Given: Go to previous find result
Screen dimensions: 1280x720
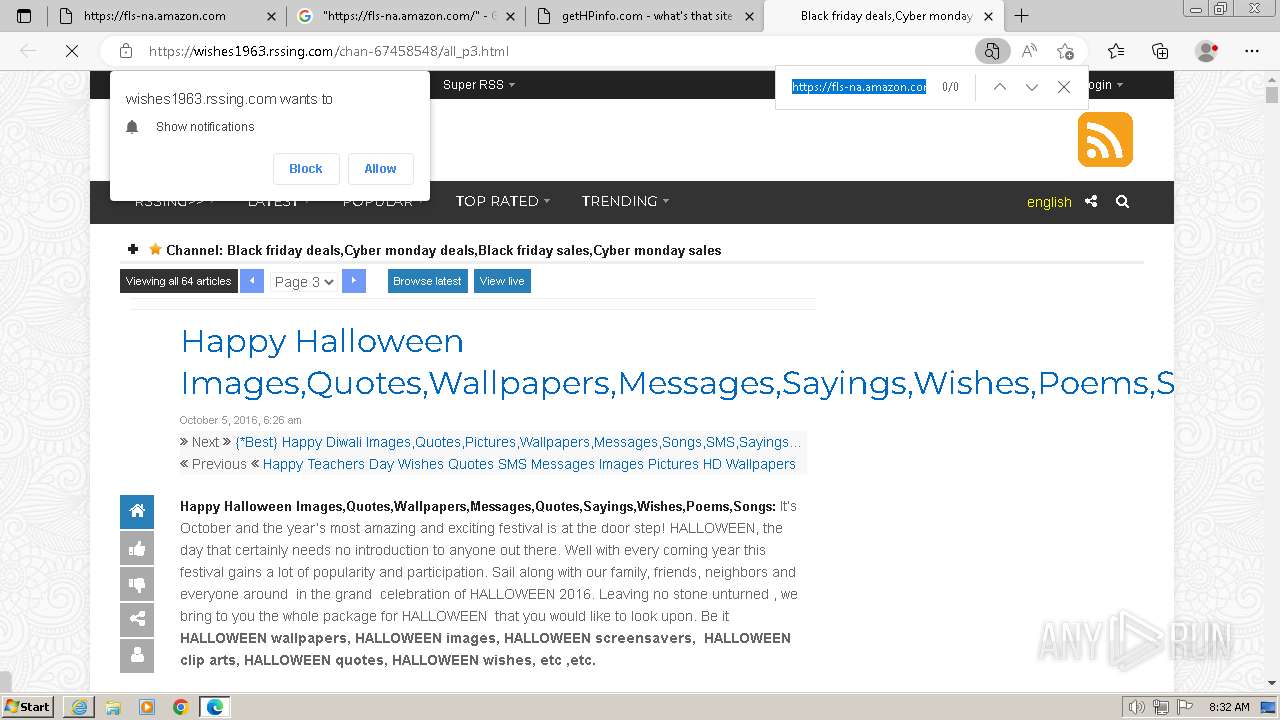Looking at the screenshot, I should tap(999, 87).
